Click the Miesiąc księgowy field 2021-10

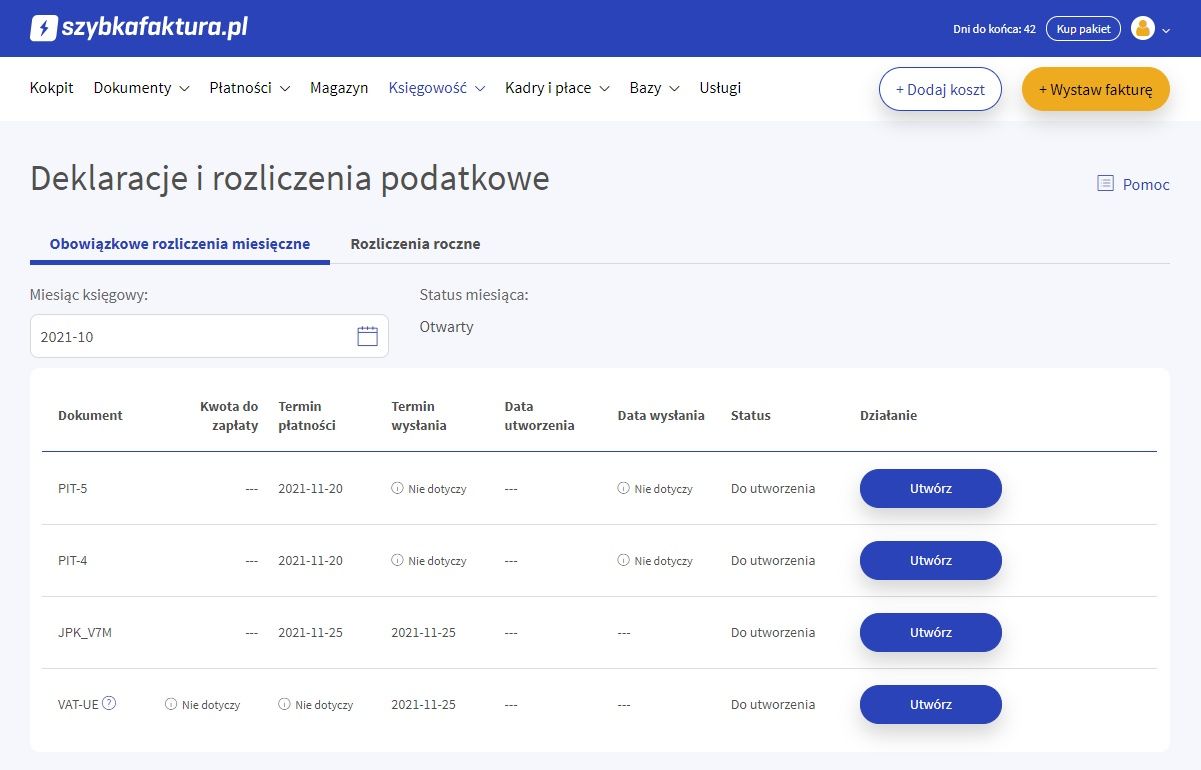pos(209,337)
